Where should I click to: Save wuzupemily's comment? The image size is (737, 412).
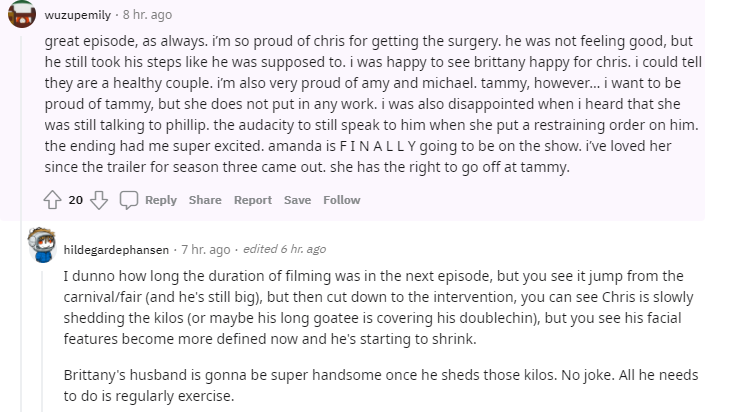pos(297,200)
